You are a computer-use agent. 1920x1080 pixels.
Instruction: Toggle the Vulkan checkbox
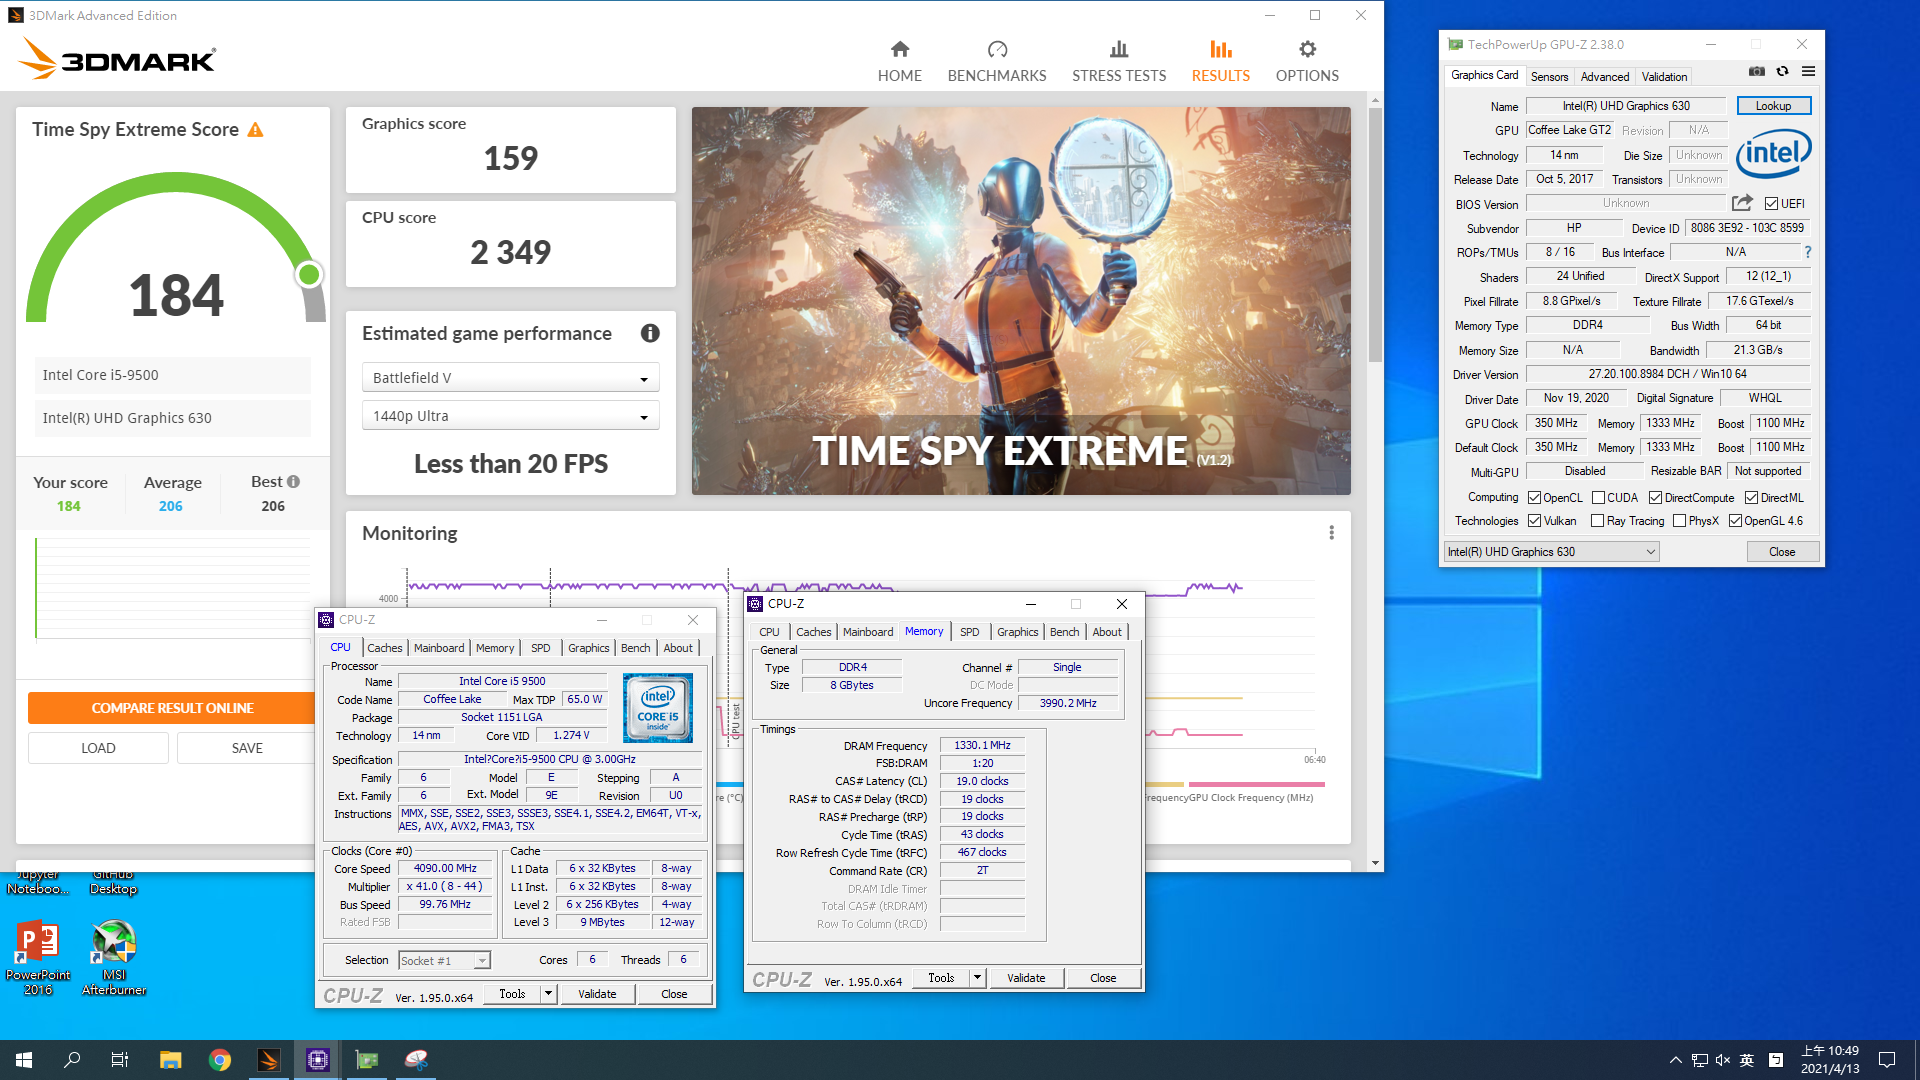[1534, 520]
